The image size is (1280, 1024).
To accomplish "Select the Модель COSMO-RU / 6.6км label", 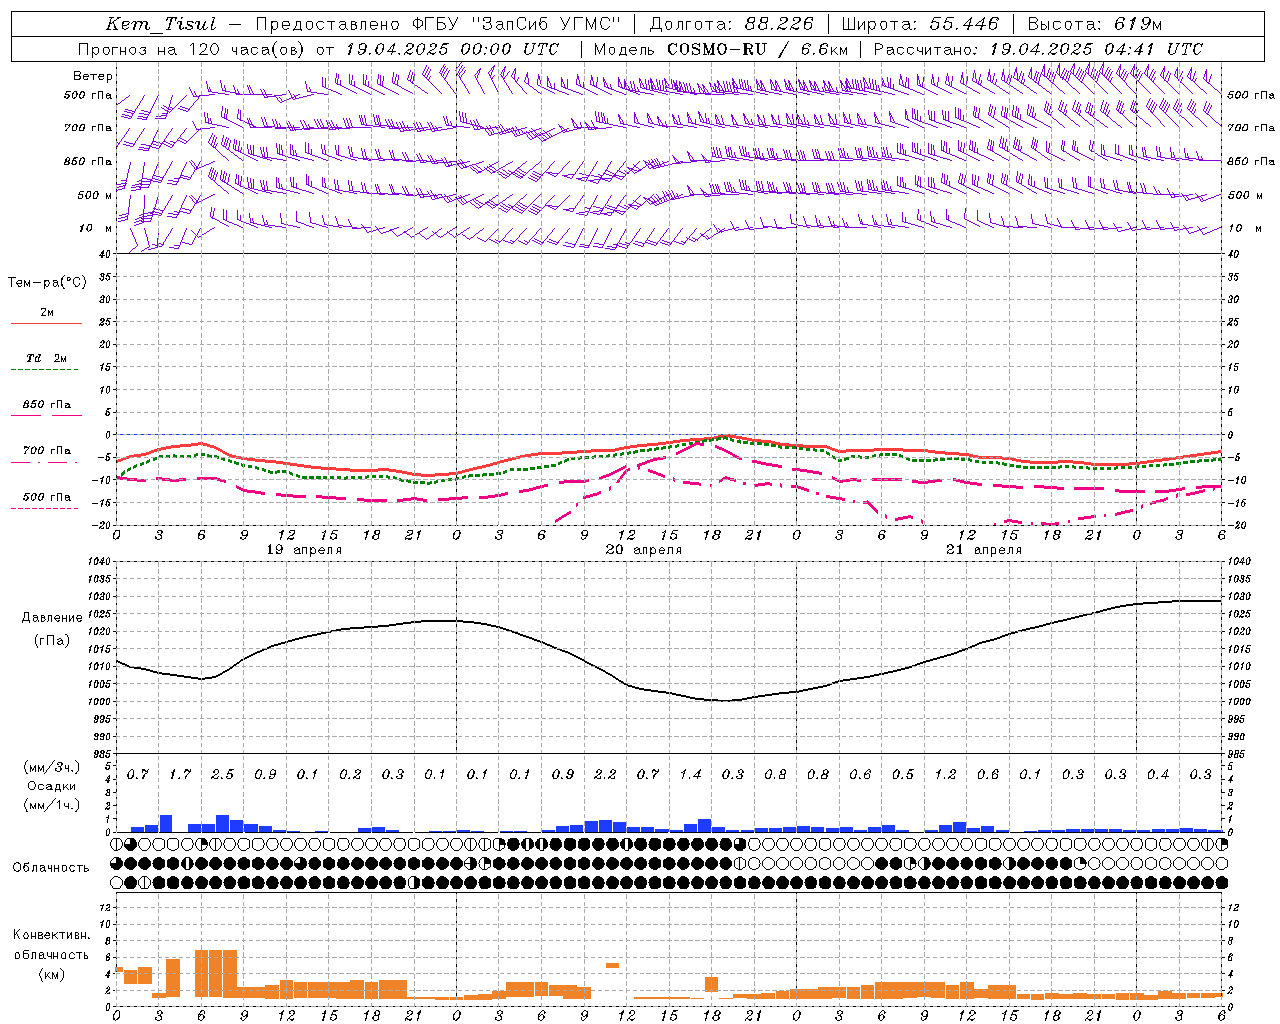I will click(x=721, y=49).
